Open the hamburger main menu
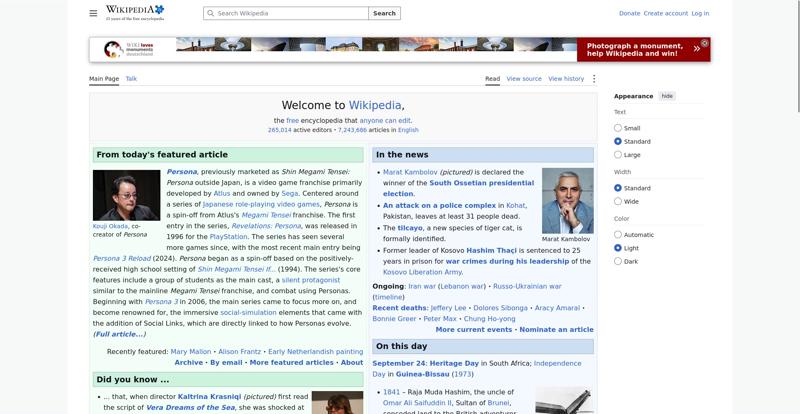 coord(93,13)
